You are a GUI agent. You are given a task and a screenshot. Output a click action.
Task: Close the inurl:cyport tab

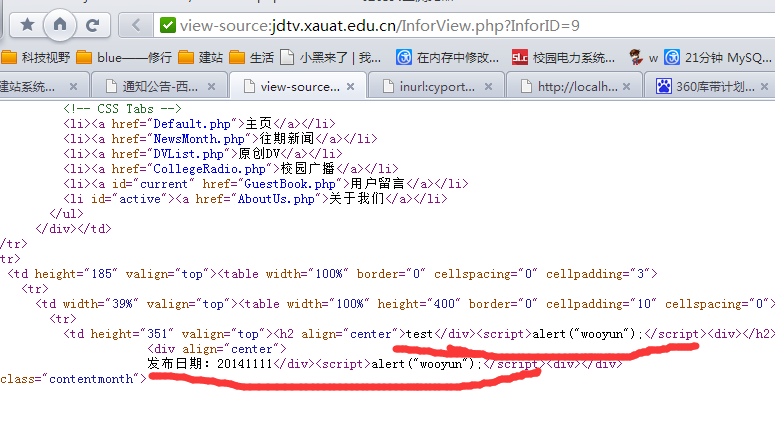point(488,87)
